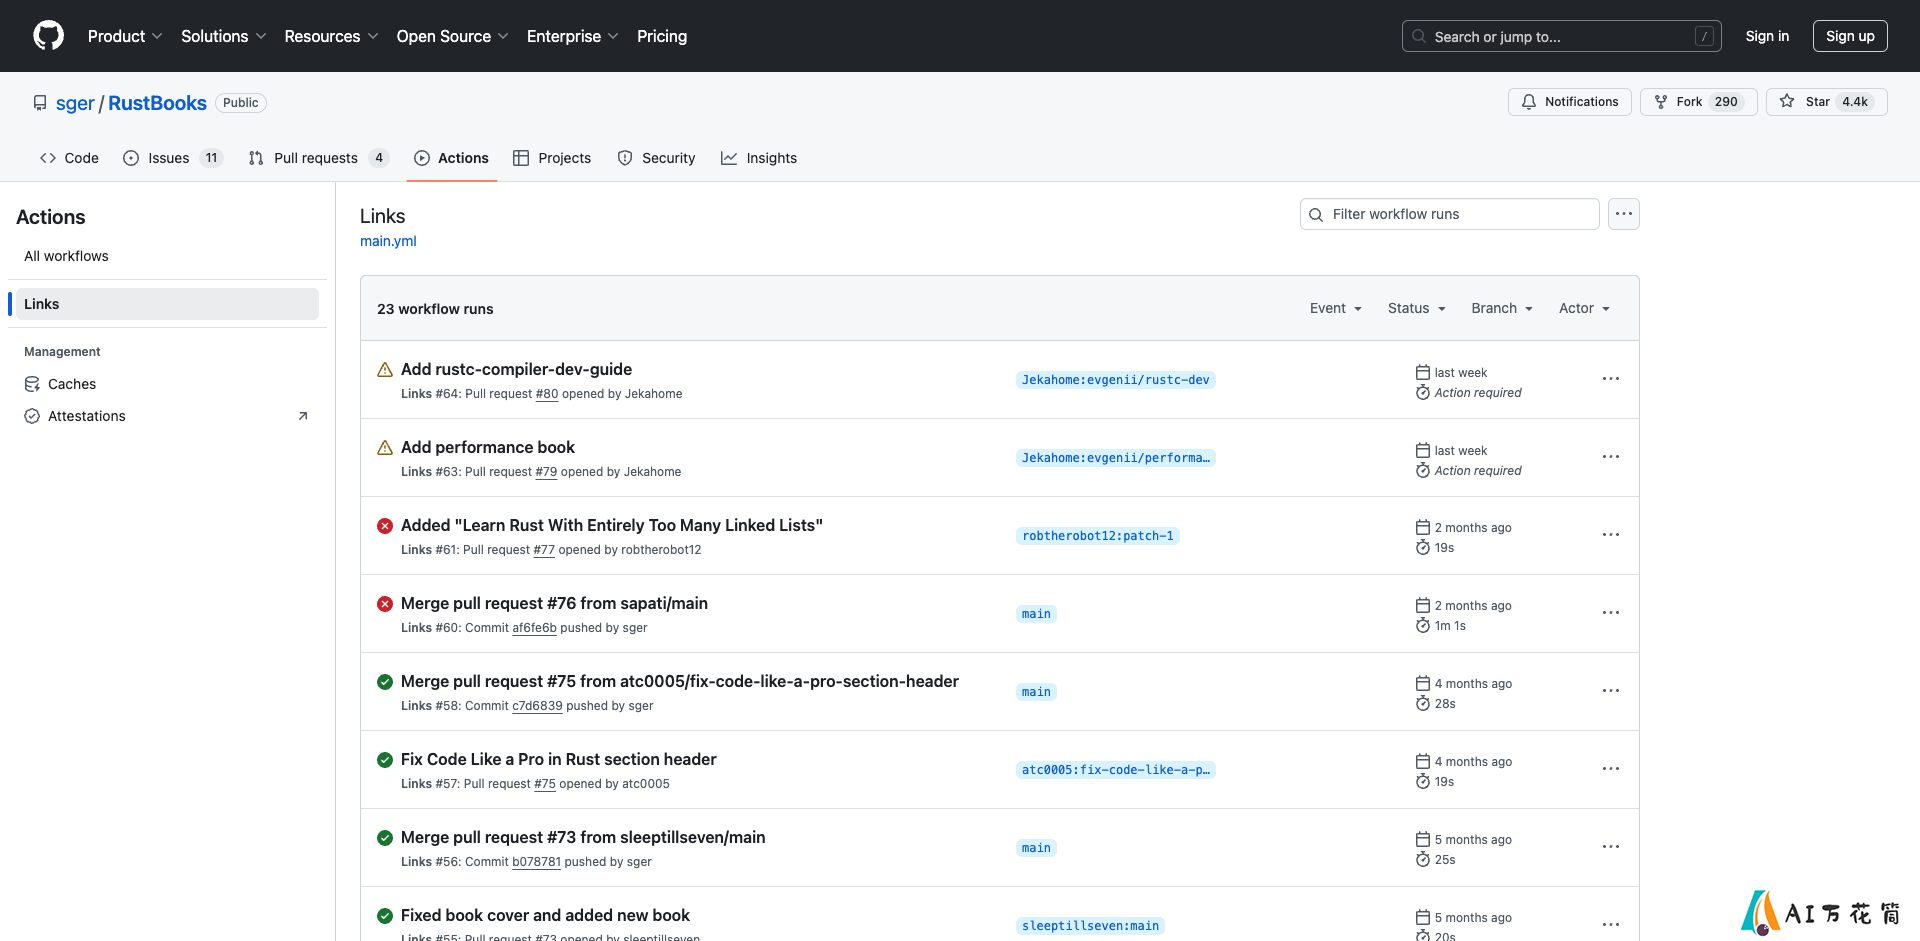The width and height of the screenshot is (1920, 941).
Task: Focus the Search or jump to field
Action: 1562,36
